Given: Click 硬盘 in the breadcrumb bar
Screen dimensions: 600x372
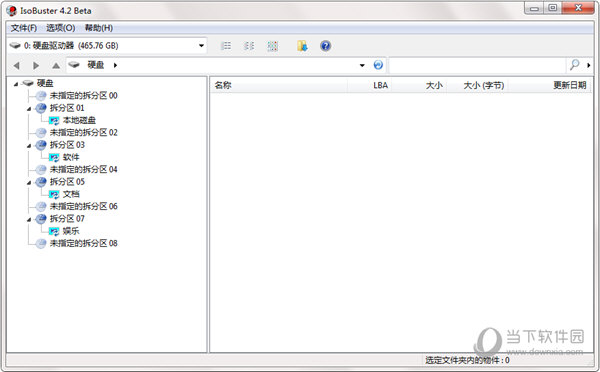Looking at the screenshot, I should point(96,65).
